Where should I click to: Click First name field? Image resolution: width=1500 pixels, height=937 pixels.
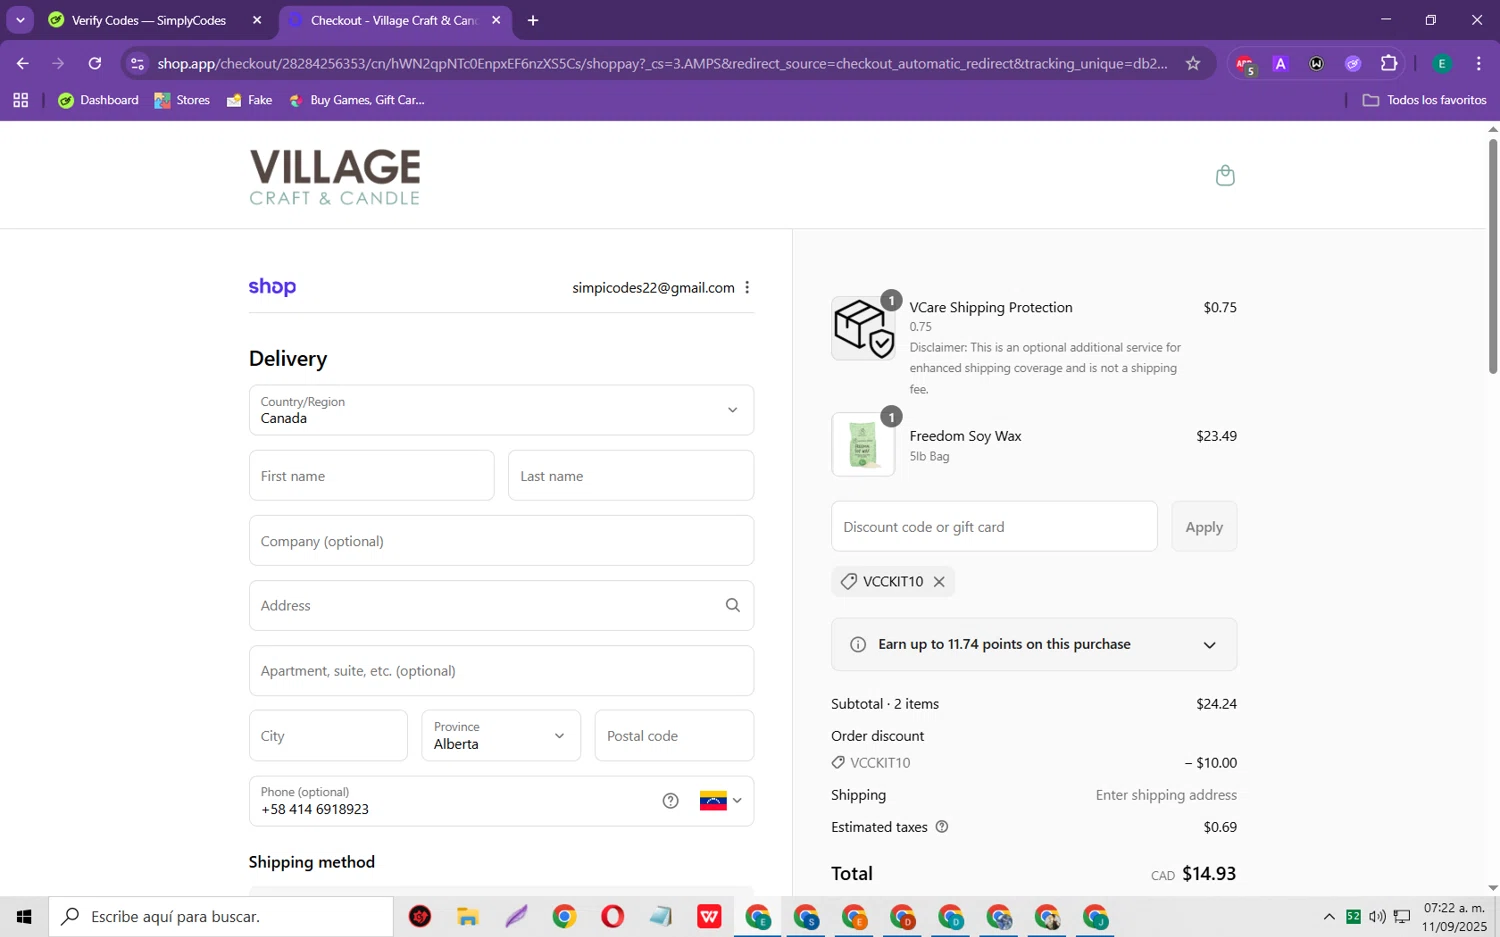(372, 476)
